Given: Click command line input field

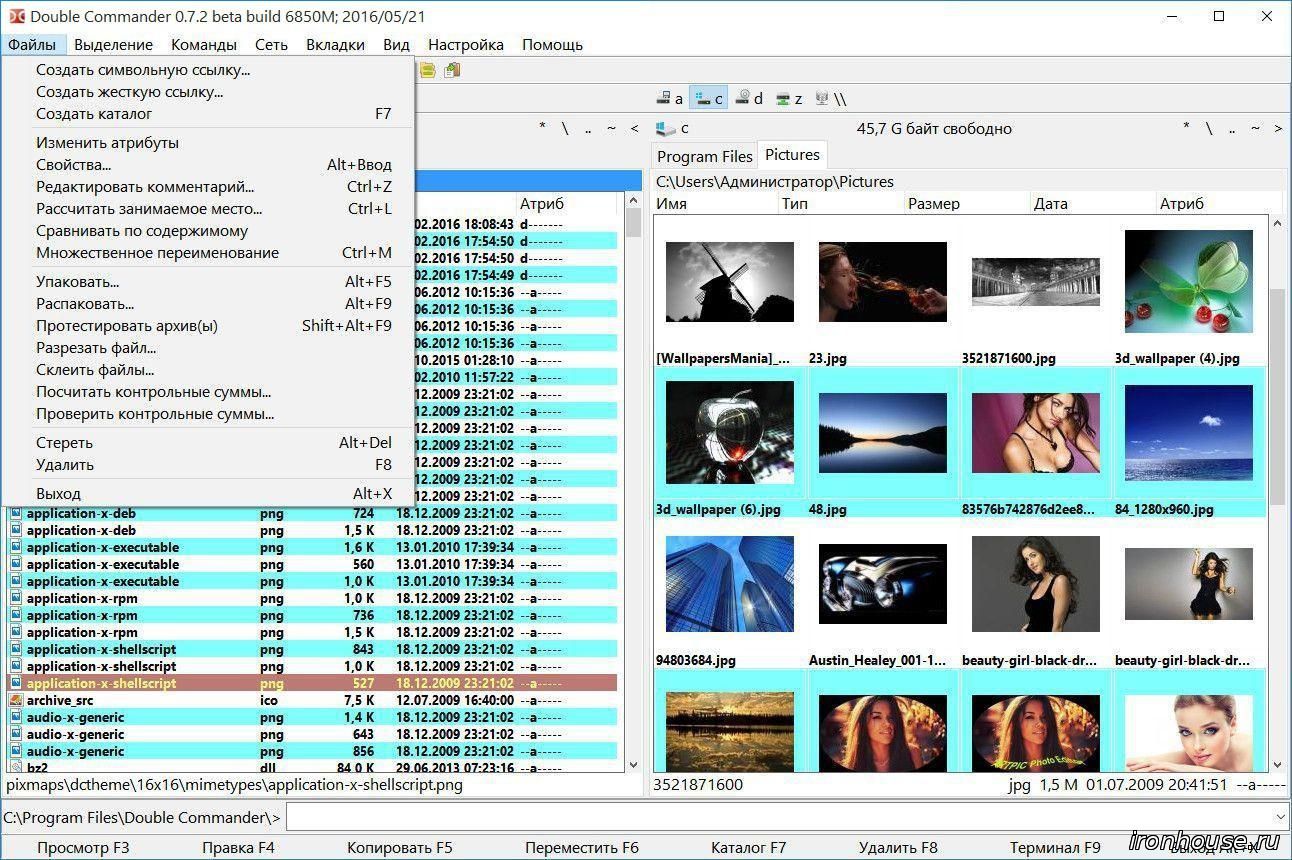Looking at the screenshot, I should tap(786, 818).
